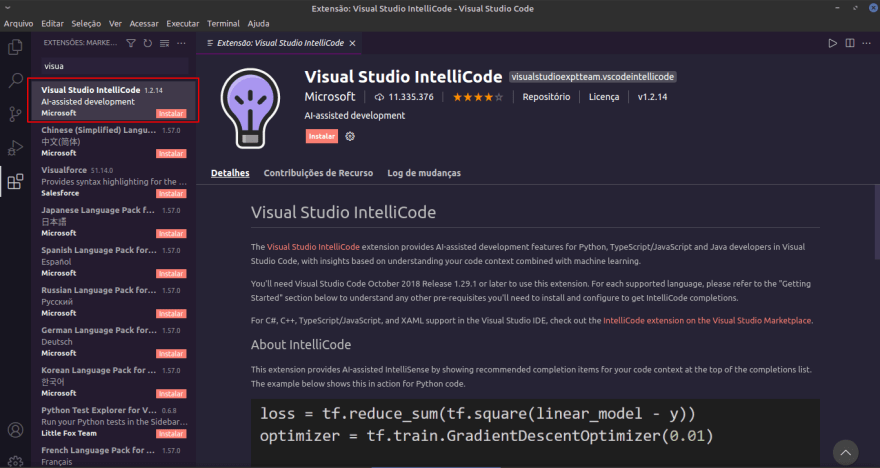Follow the Visual Studio IntelliCode red link
The image size is (880, 468).
click(x=313, y=247)
